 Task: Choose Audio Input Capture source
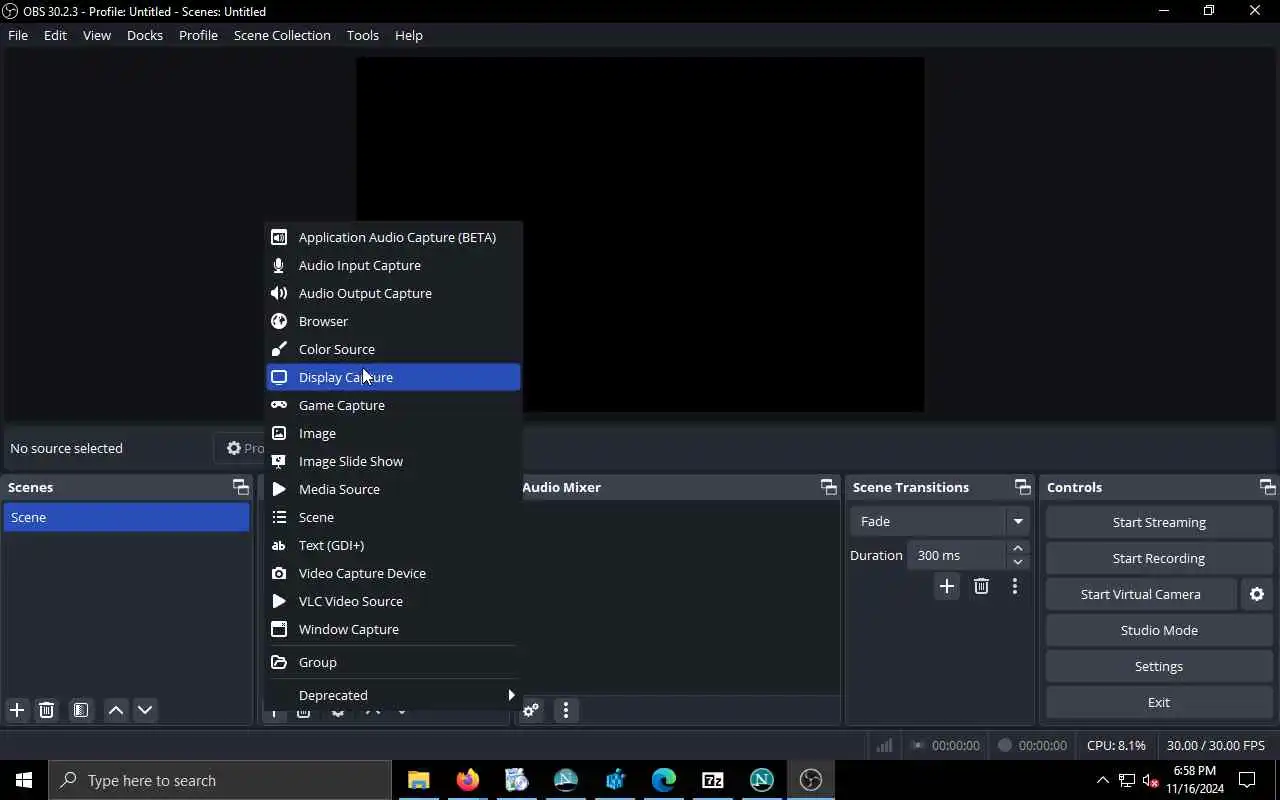tap(393, 265)
